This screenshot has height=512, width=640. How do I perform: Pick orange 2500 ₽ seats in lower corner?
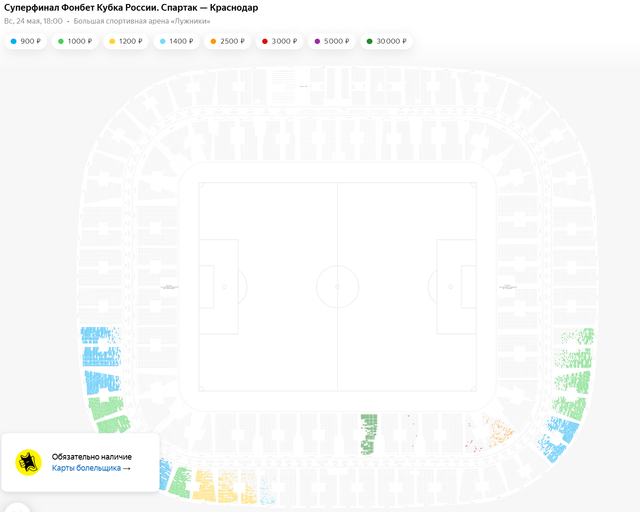coord(498,431)
